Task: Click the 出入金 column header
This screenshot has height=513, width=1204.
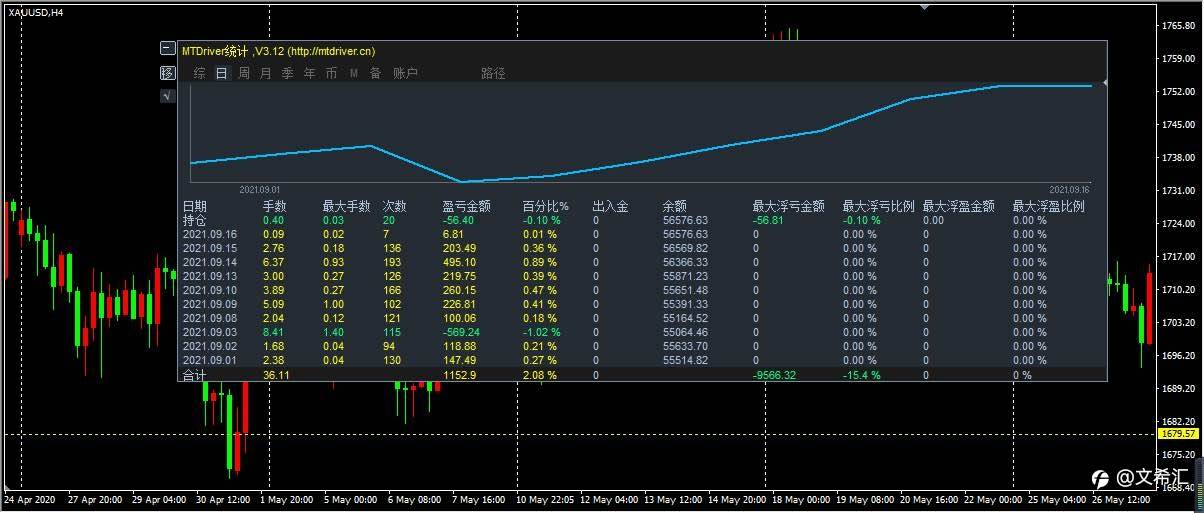Action: tap(611, 207)
